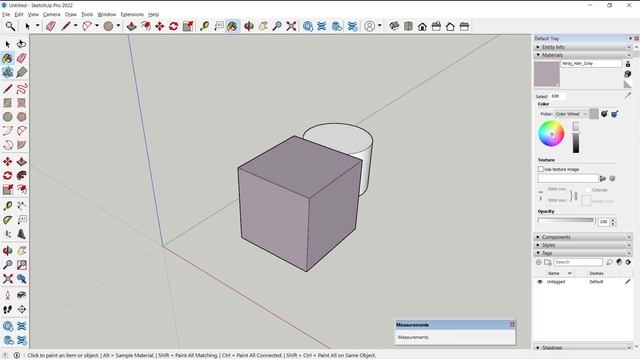Image resolution: width=640 pixels, height=360 pixels.
Task: Toggle the Colorize checkbox
Action: (x=588, y=190)
